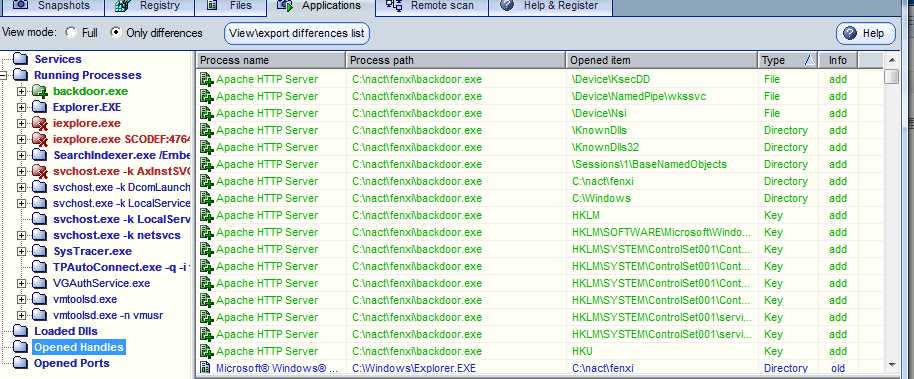Screen dimensions: 914x379
Task: Open the Help & Register tab
Action: coord(550,6)
